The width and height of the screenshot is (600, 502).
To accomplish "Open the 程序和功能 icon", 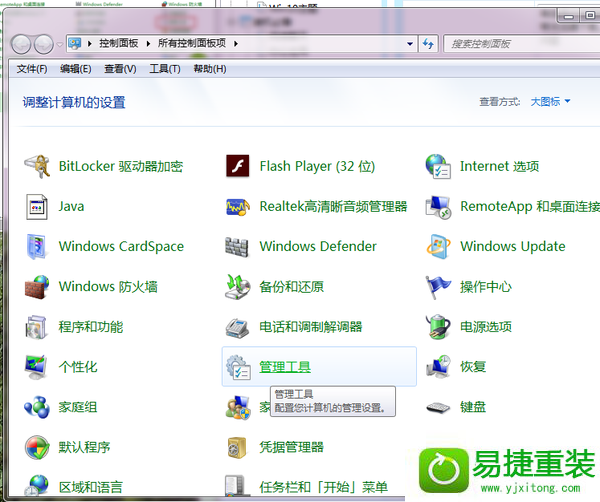I will [x=36, y=327].
